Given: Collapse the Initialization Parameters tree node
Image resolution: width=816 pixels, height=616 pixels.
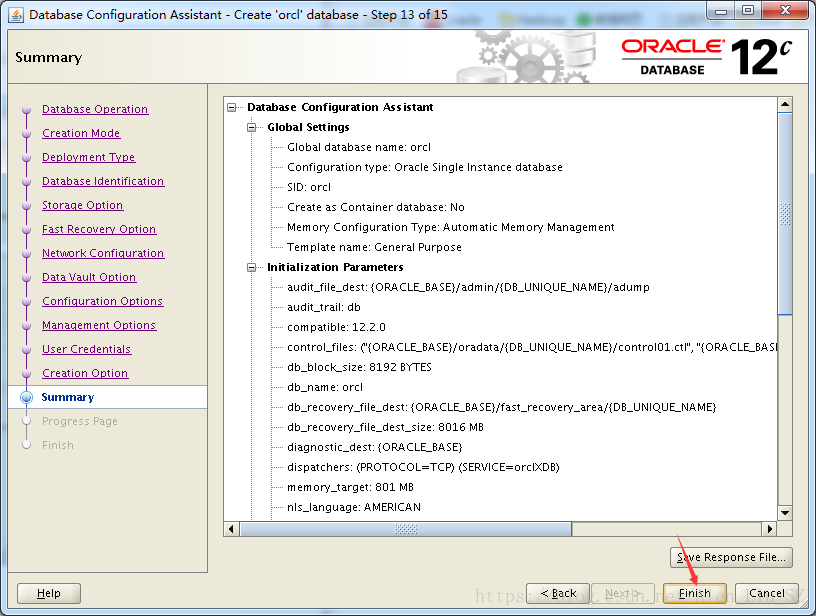Looking at the screenshot, I should click(x=252, y=267).
